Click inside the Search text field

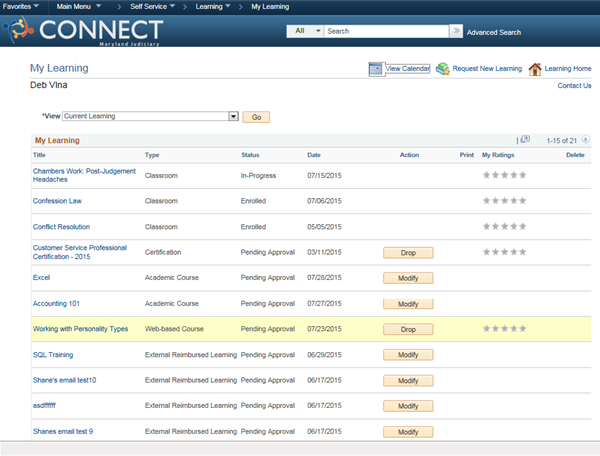pos(385,31)
